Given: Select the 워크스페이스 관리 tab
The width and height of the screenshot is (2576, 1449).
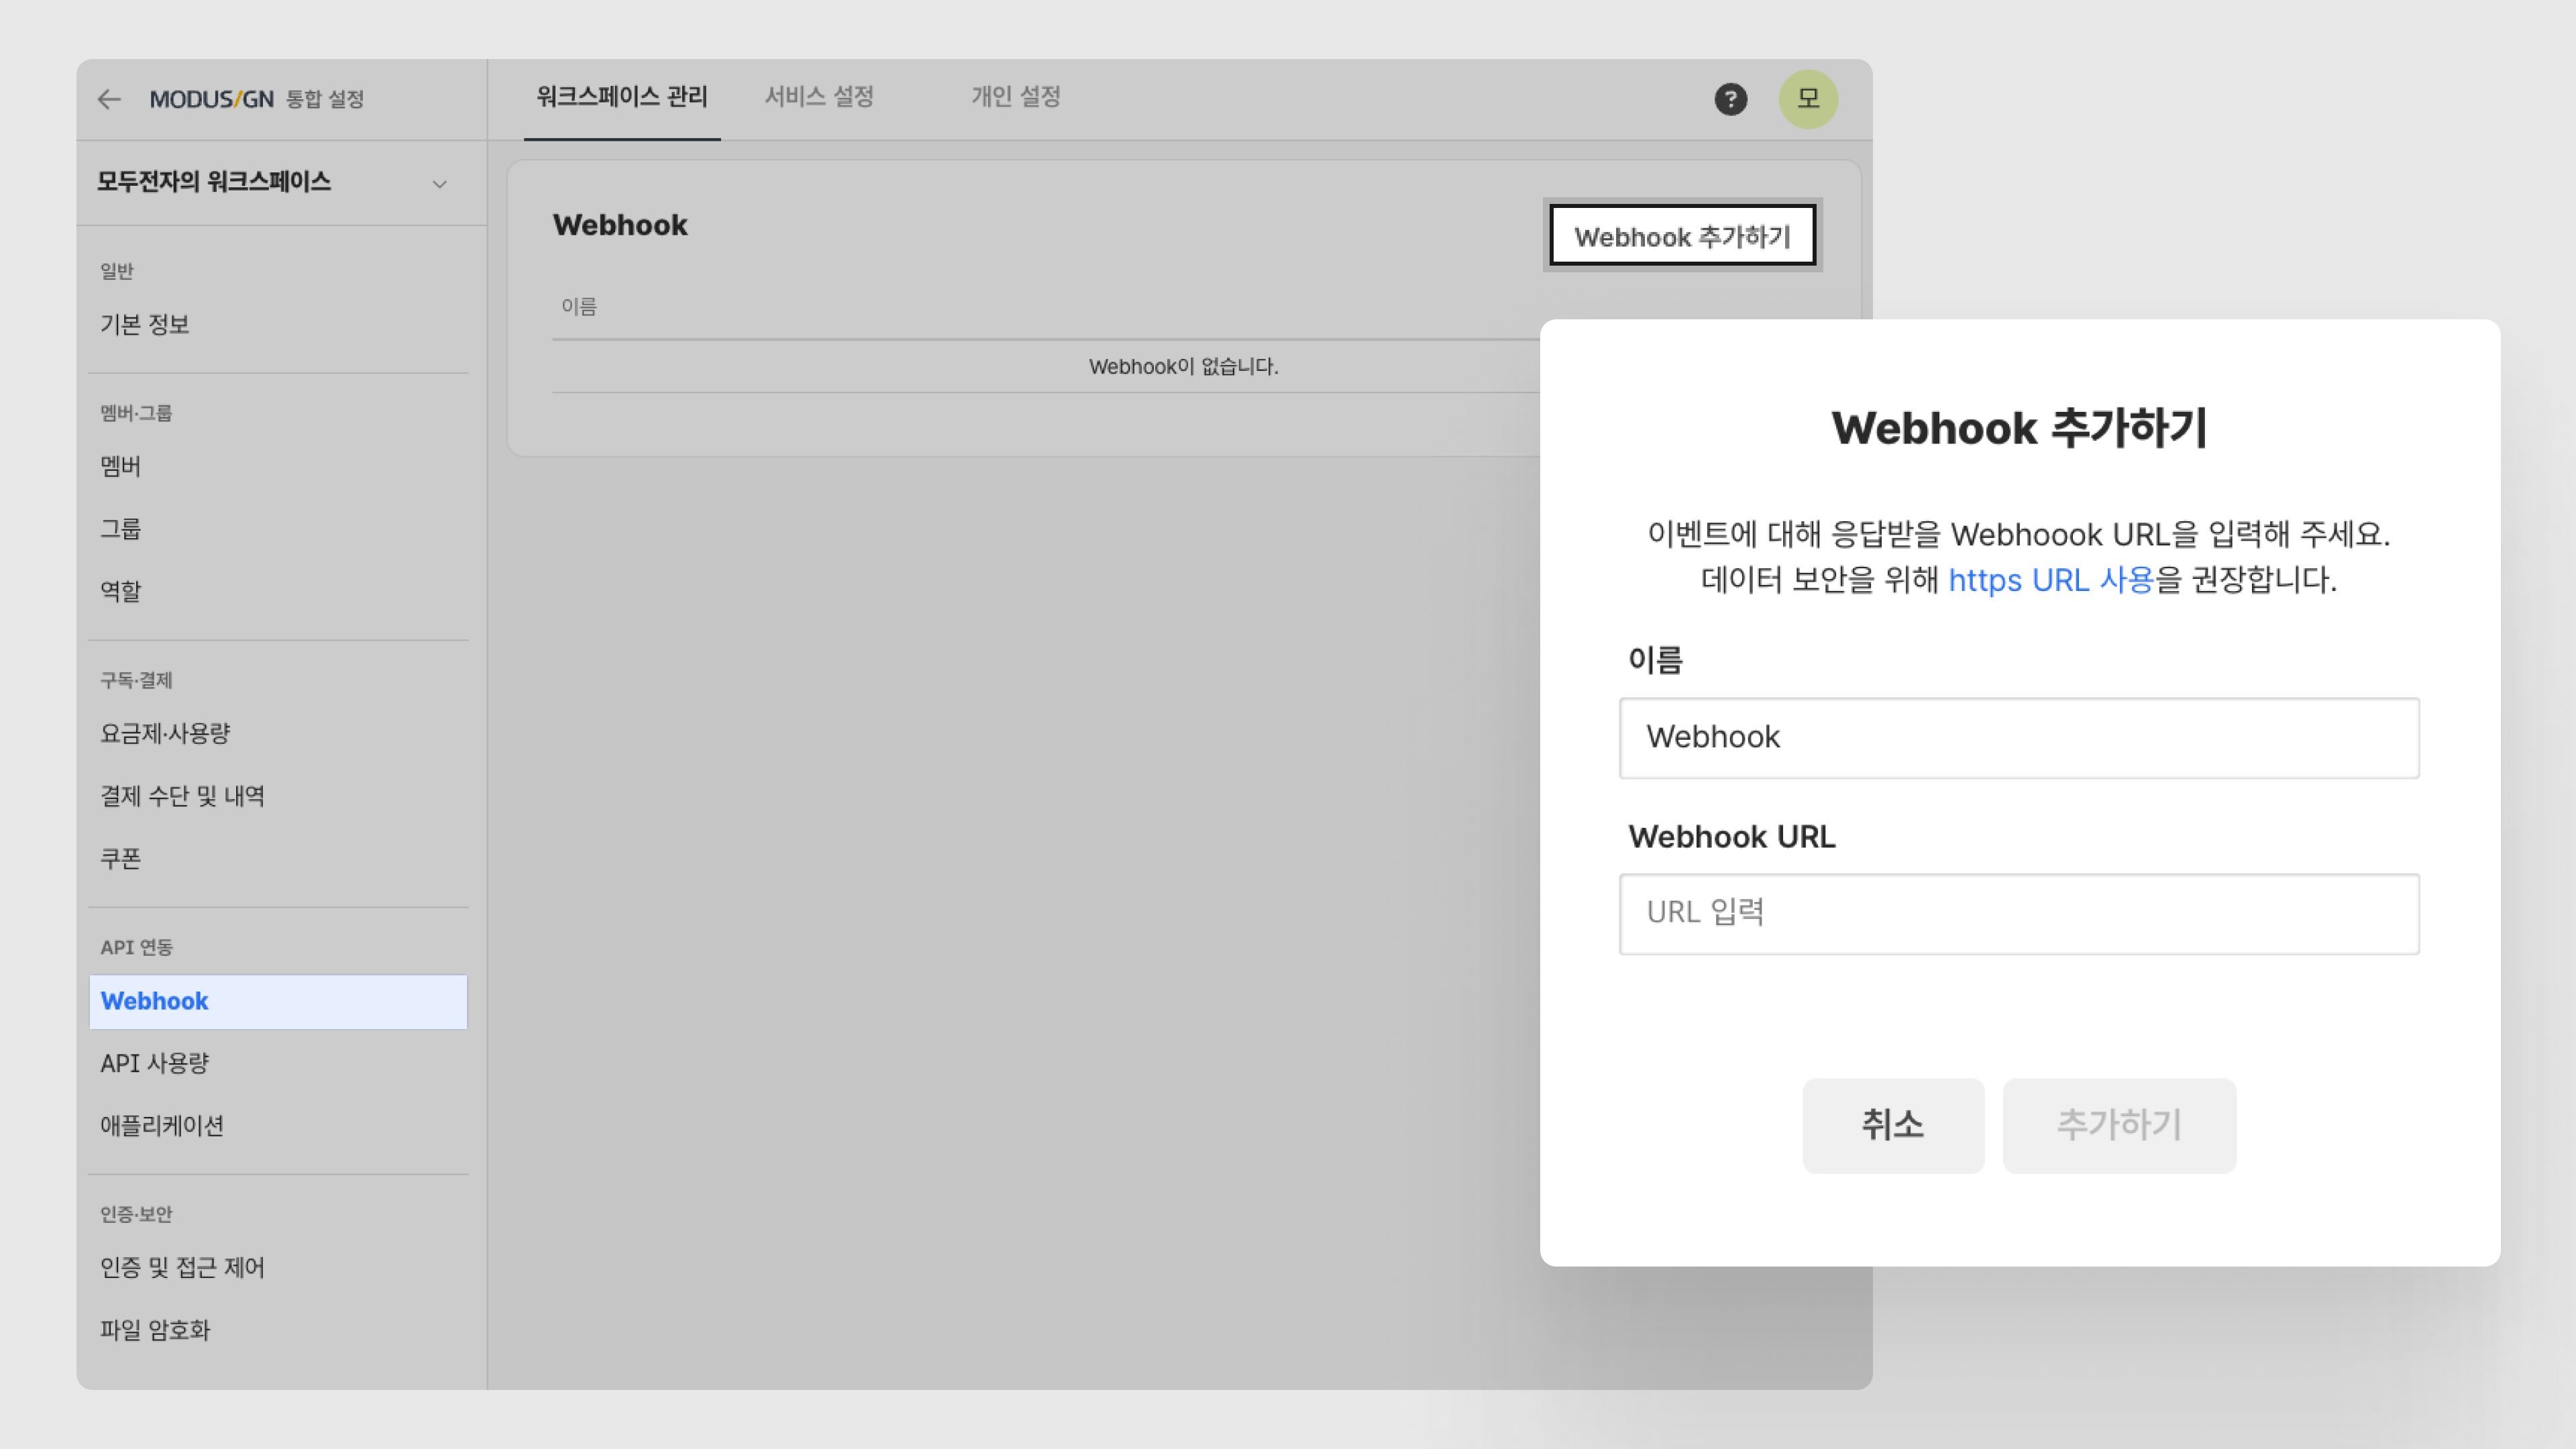Looking at the screenshot, I should [x=621, y=97].
